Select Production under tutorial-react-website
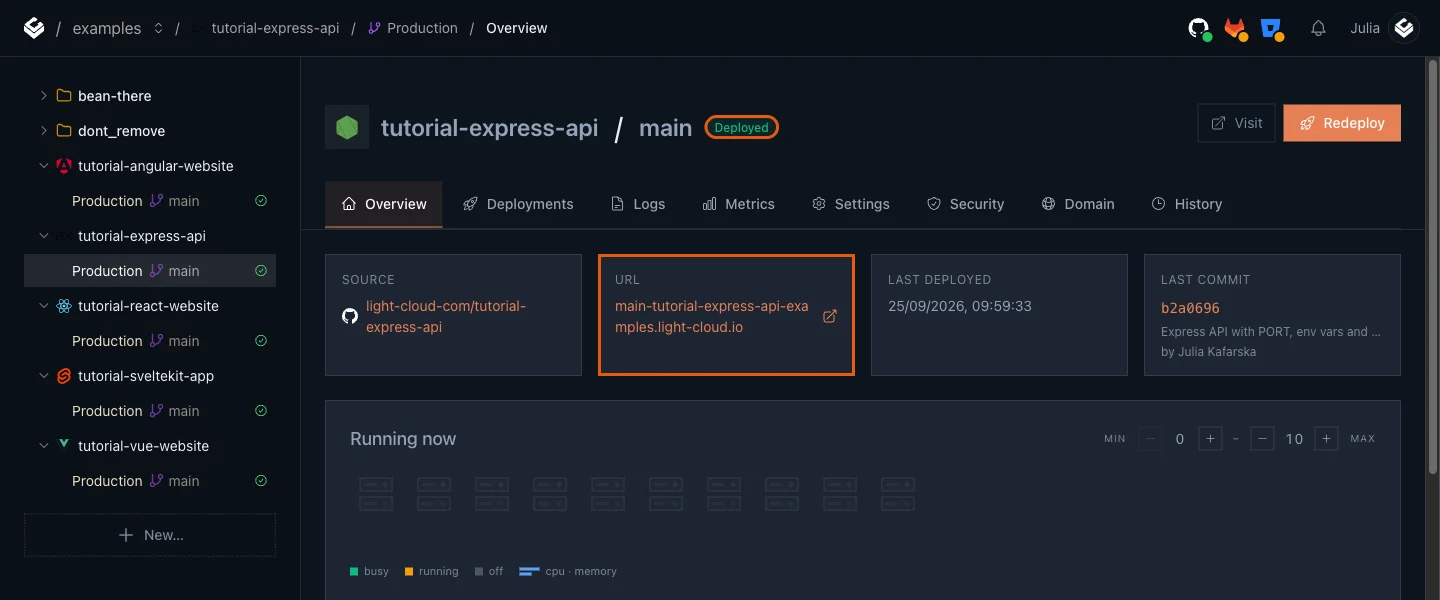This screenshot has width=1440, height=600. (150, 341)
